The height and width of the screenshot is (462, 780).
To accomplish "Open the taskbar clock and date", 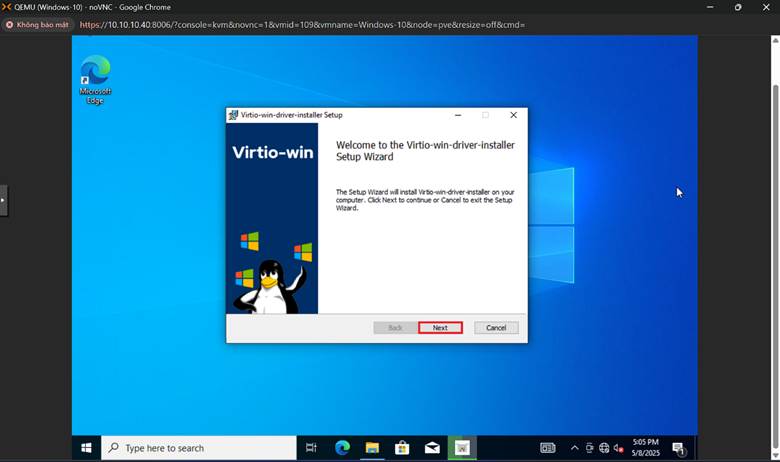I will 646,448.
